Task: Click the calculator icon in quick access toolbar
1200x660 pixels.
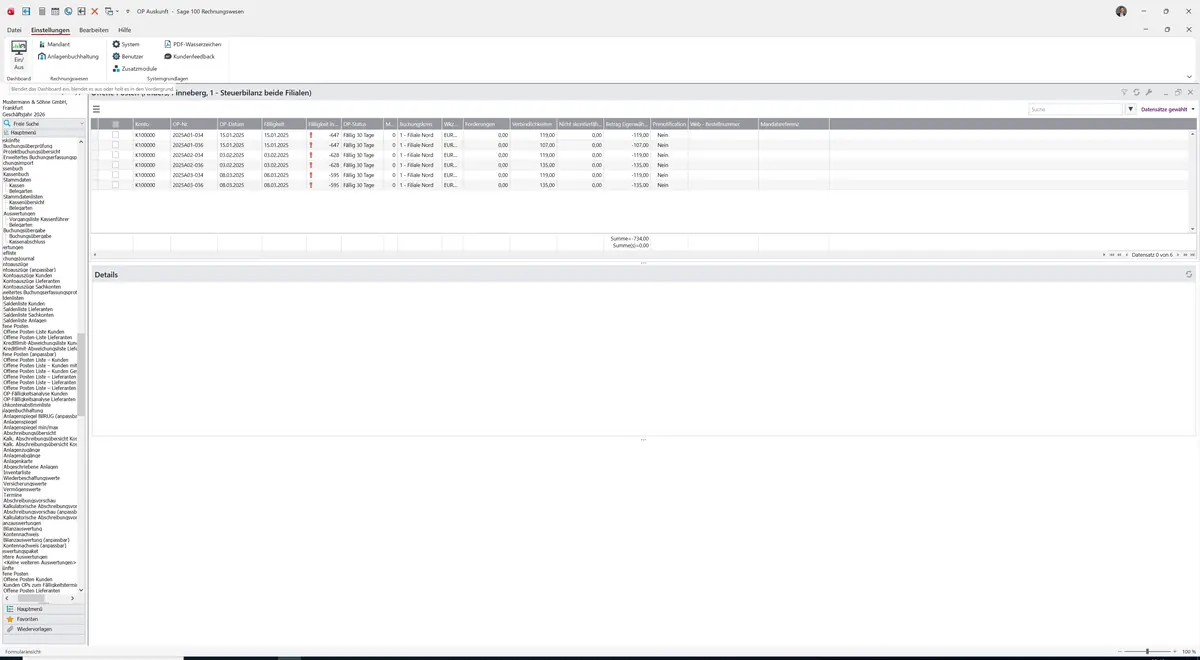Action: pyautogui.click(x=41, y=11)
